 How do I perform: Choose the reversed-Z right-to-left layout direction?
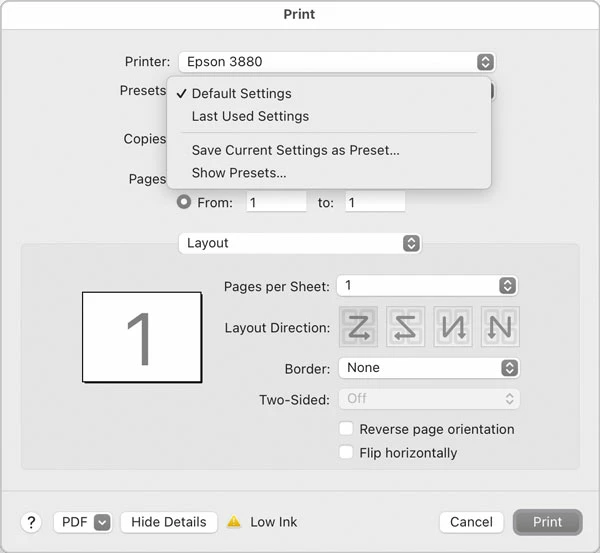click(405, 327)
